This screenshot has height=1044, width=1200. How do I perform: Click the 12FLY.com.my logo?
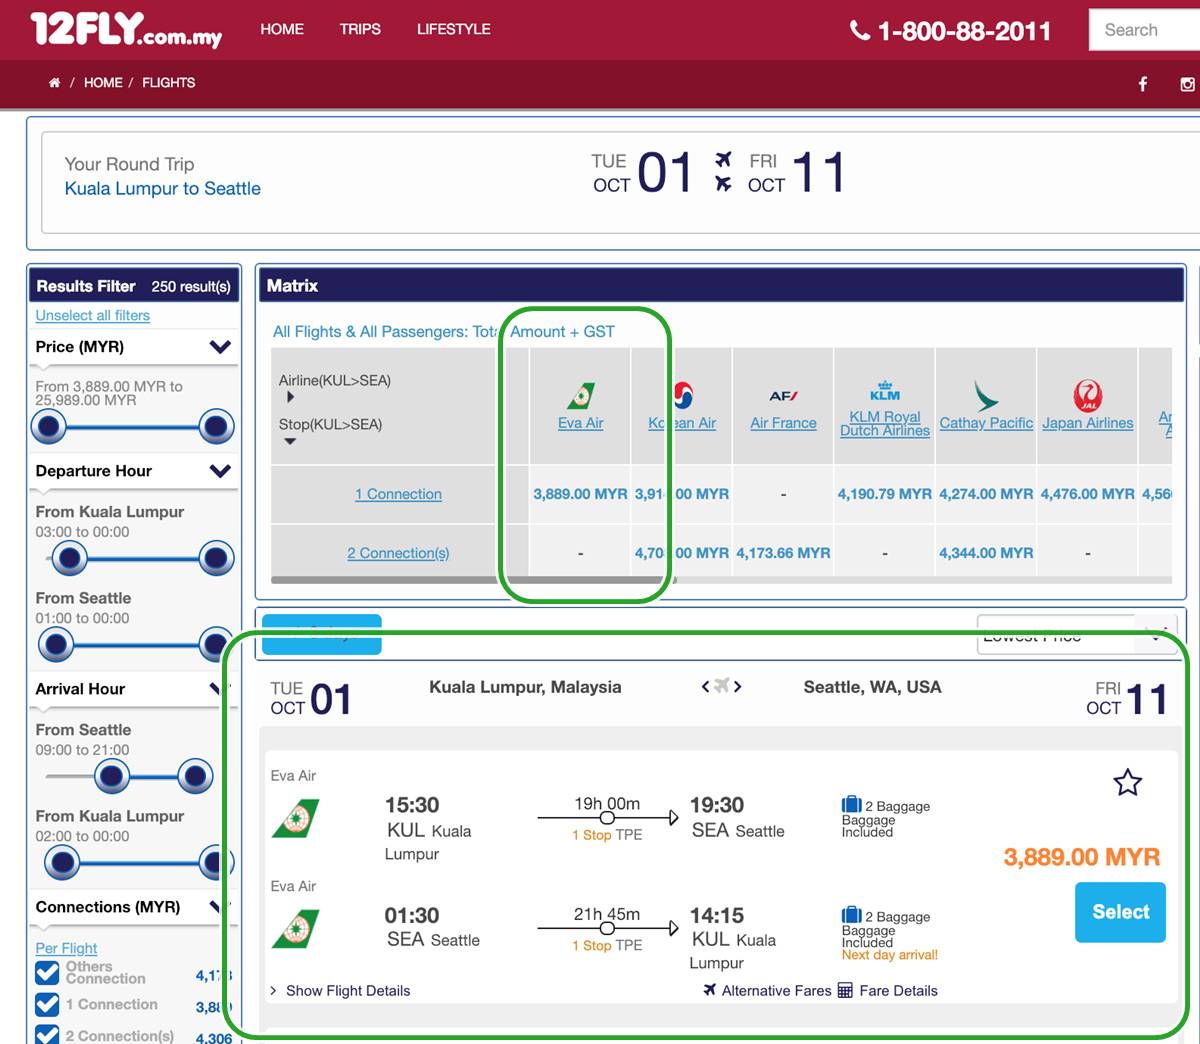point(126,30)
